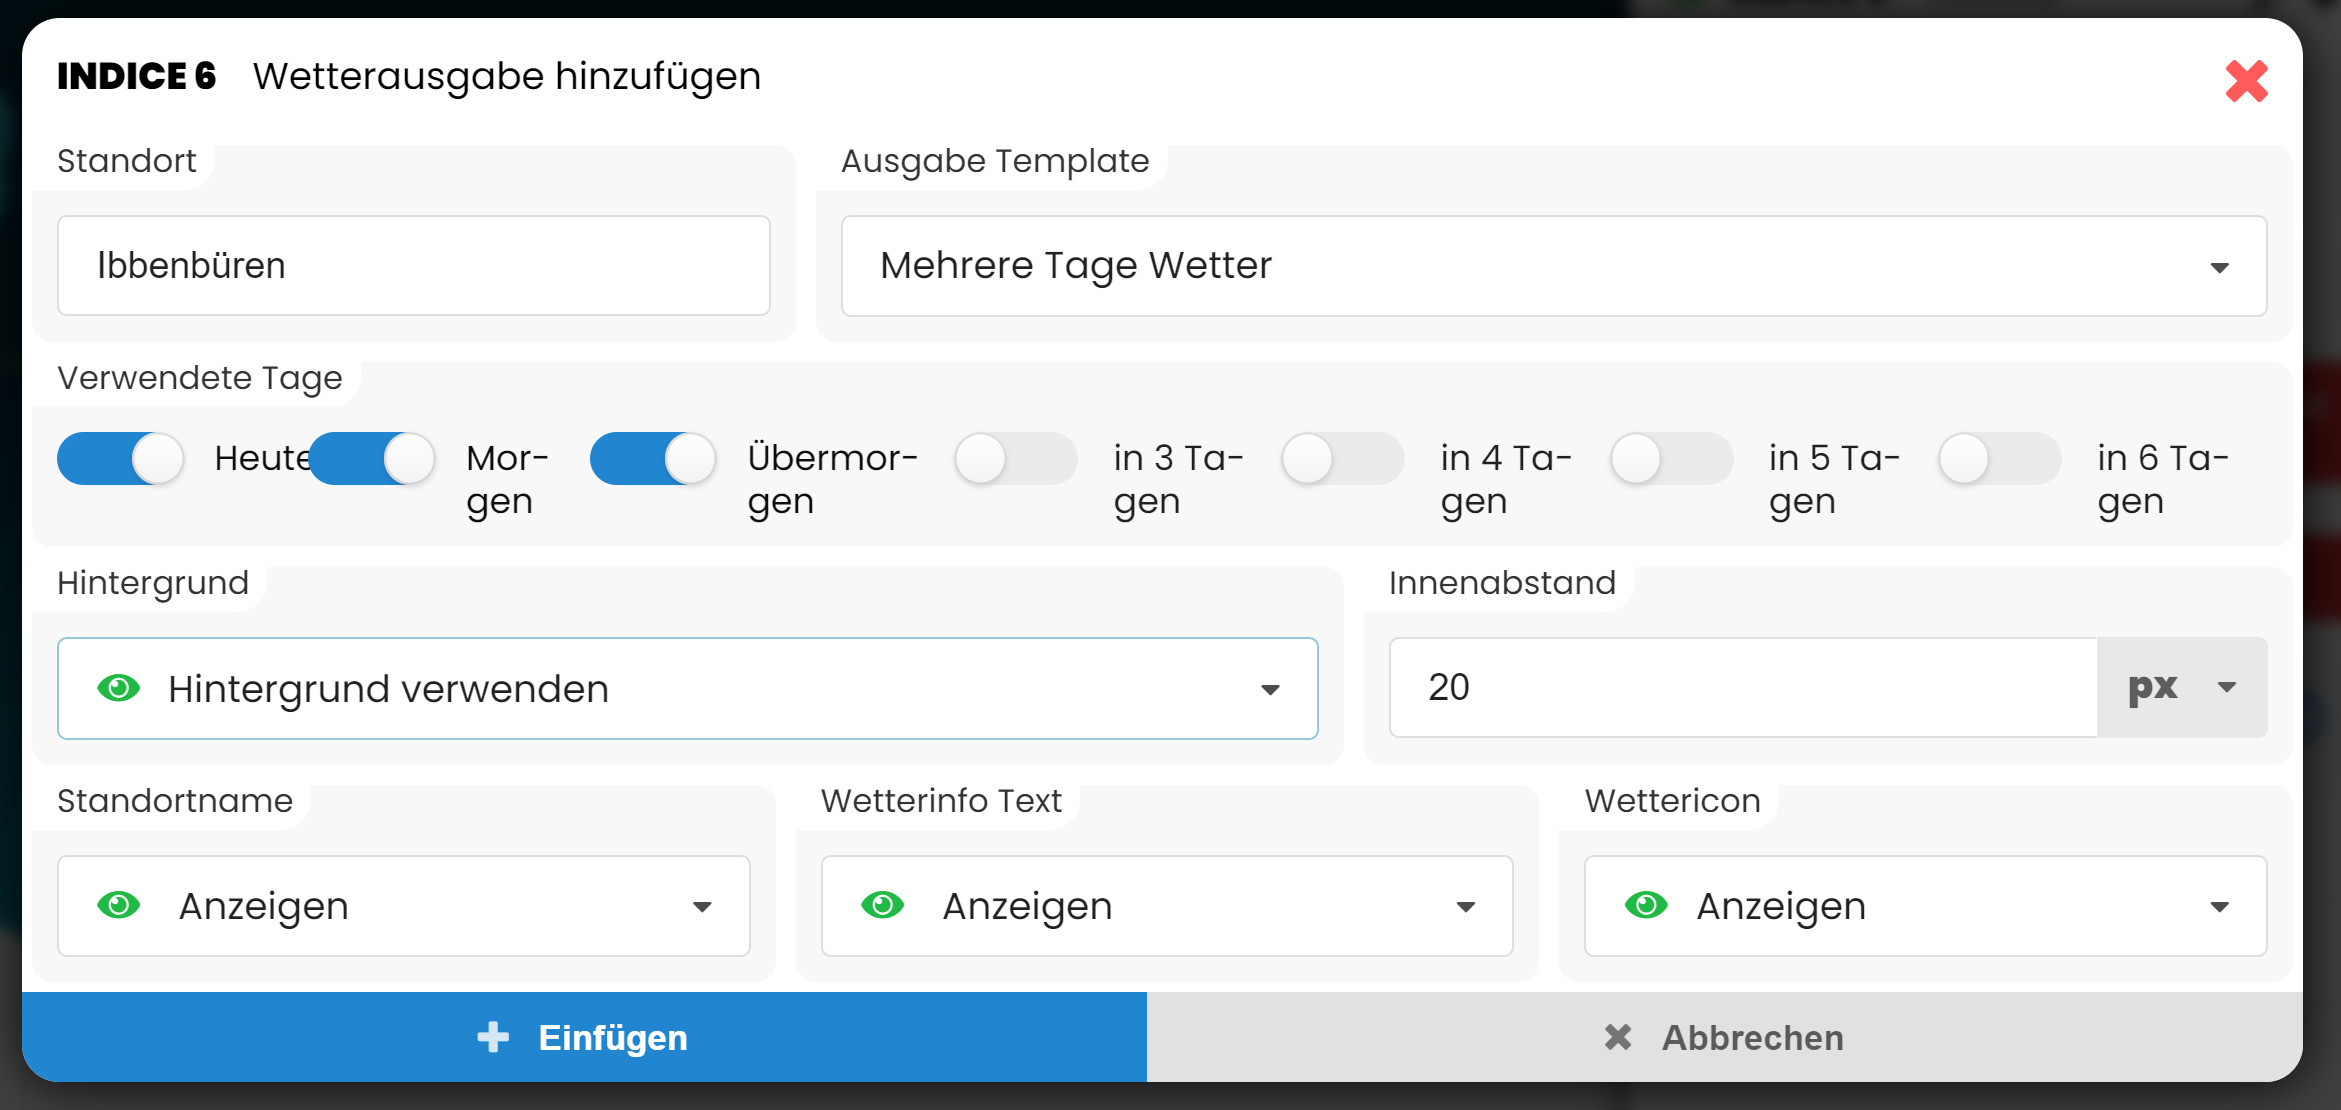2341x1110 pixels.
Task: Disable the Heute day toggle
Action: pos(121,459)
